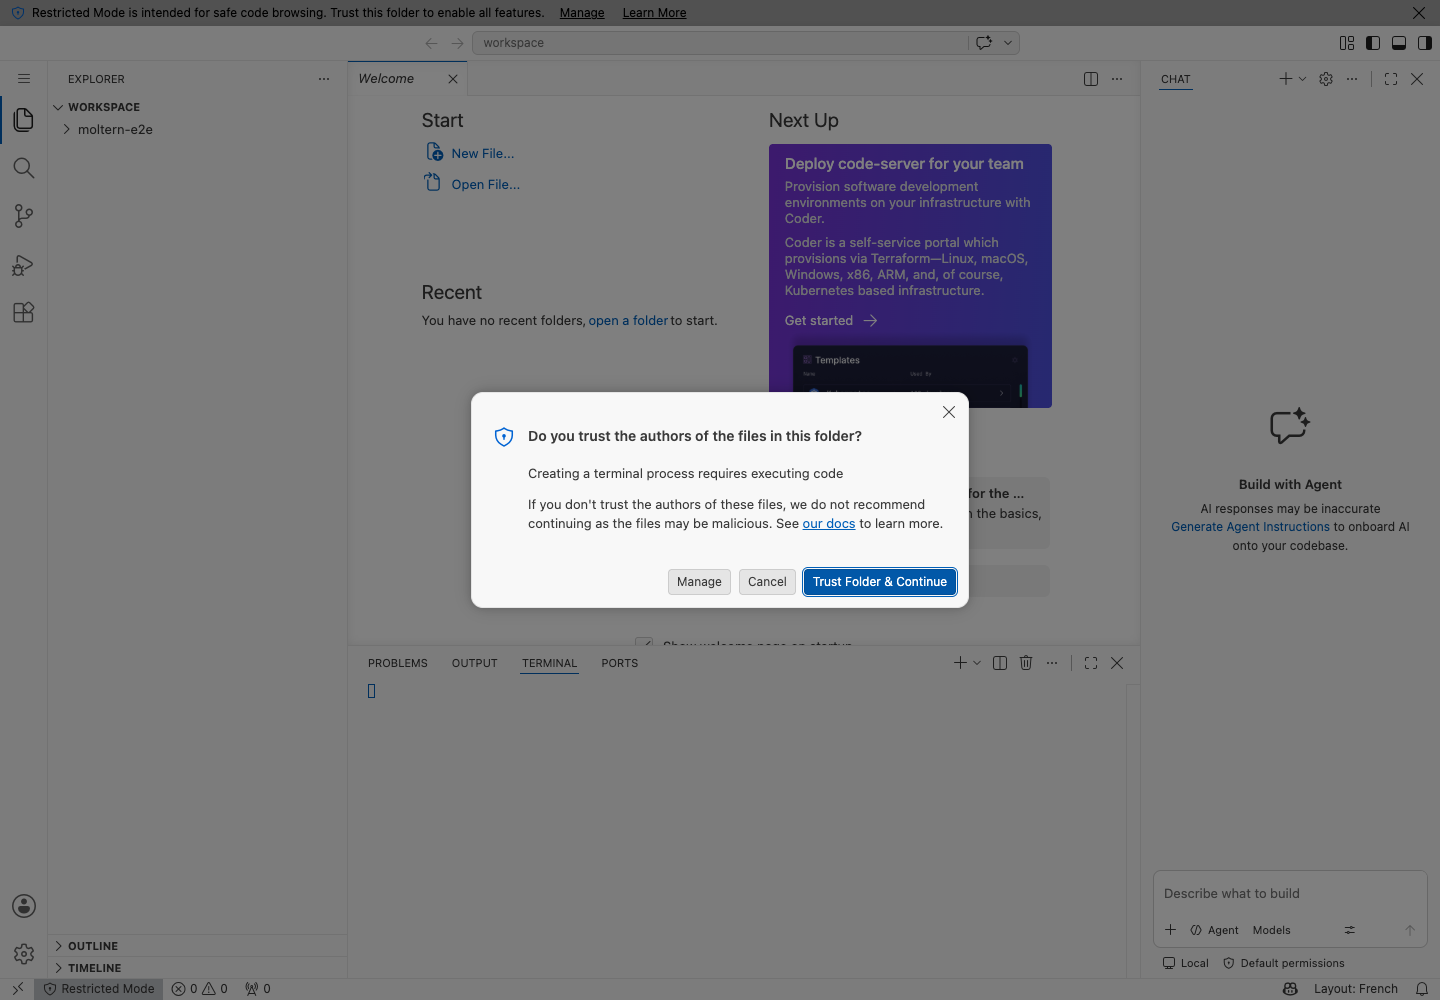Open chat settings gear icon
This screenshot has width=1440, height=1000.
(1326, 79)
